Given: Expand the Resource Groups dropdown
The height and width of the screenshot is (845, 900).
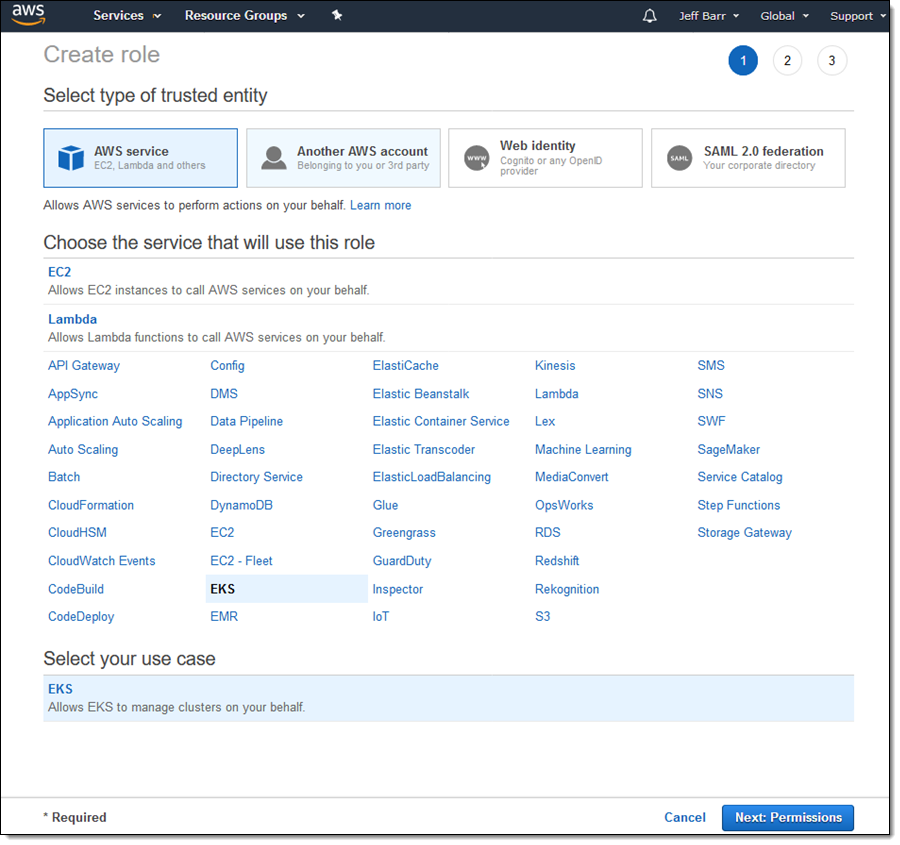Looking at the screenshot, I should tap(244, 16).
